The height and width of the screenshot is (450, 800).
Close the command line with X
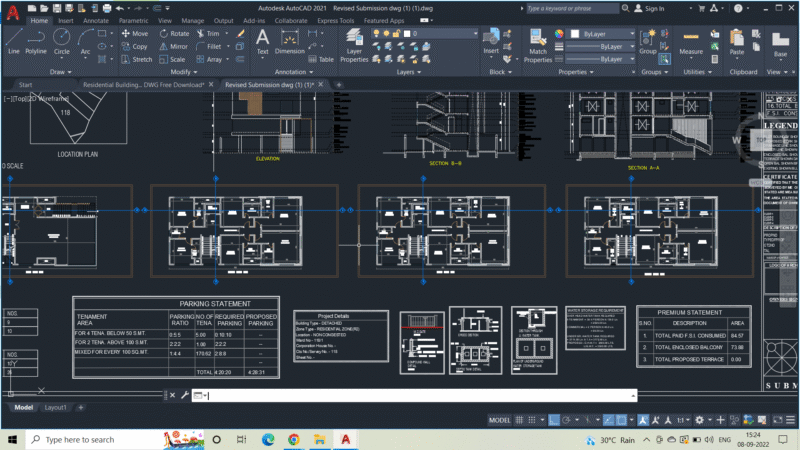pos(172,395)
